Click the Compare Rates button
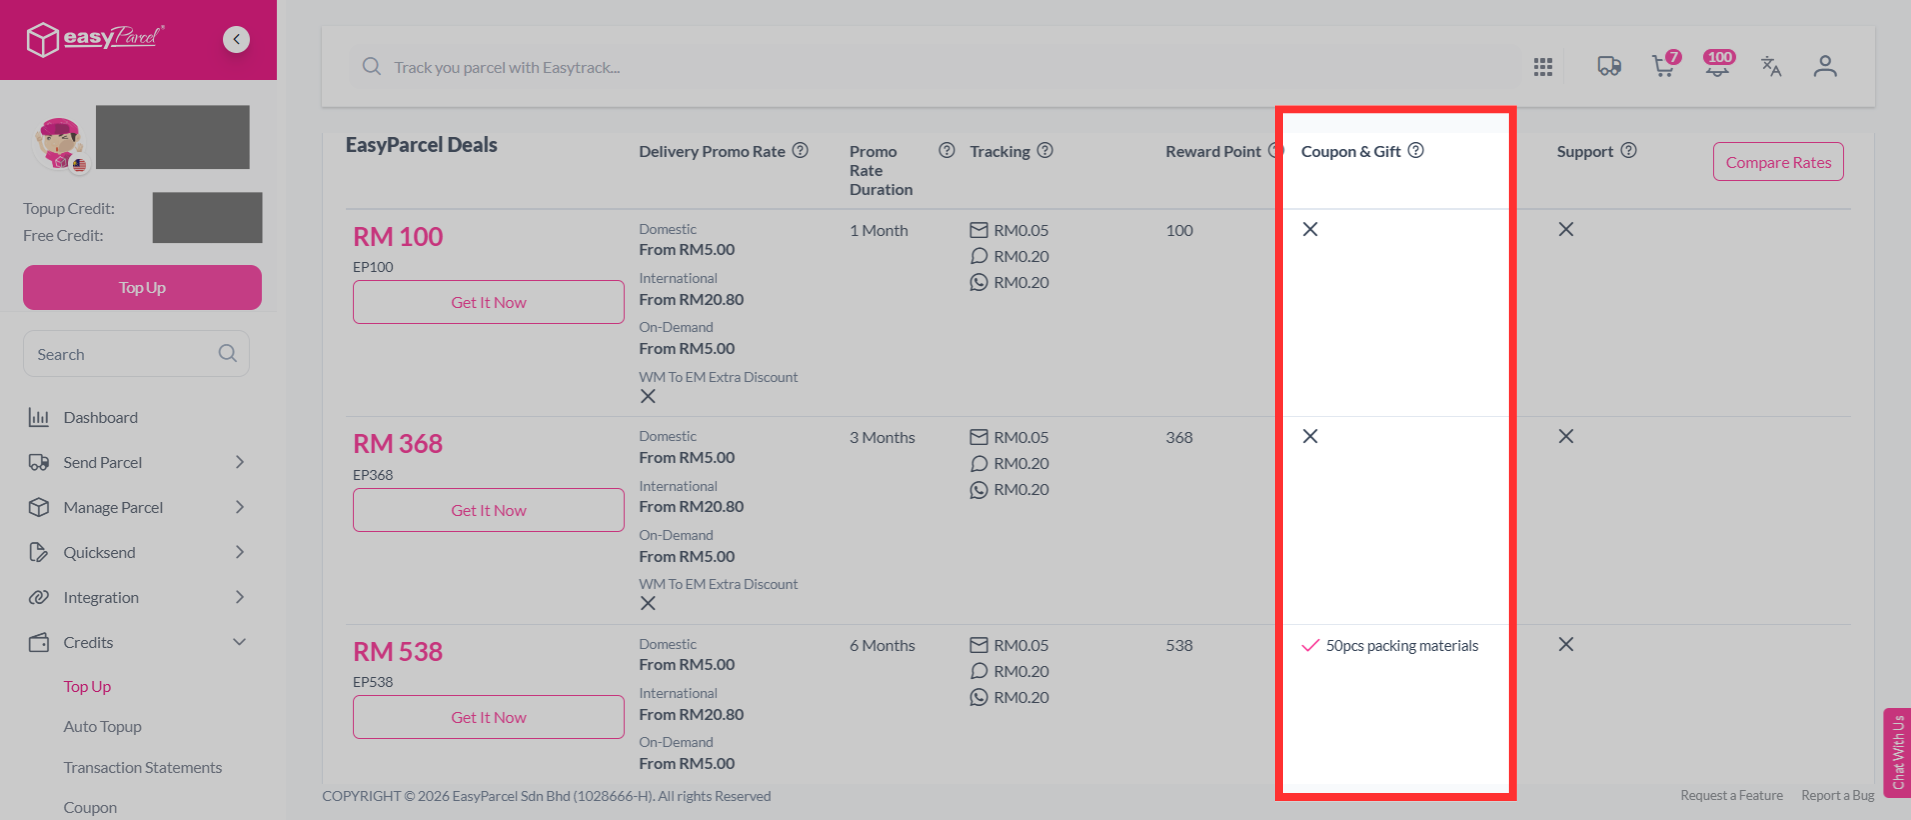1911x820 pixels. (1778, 162)
